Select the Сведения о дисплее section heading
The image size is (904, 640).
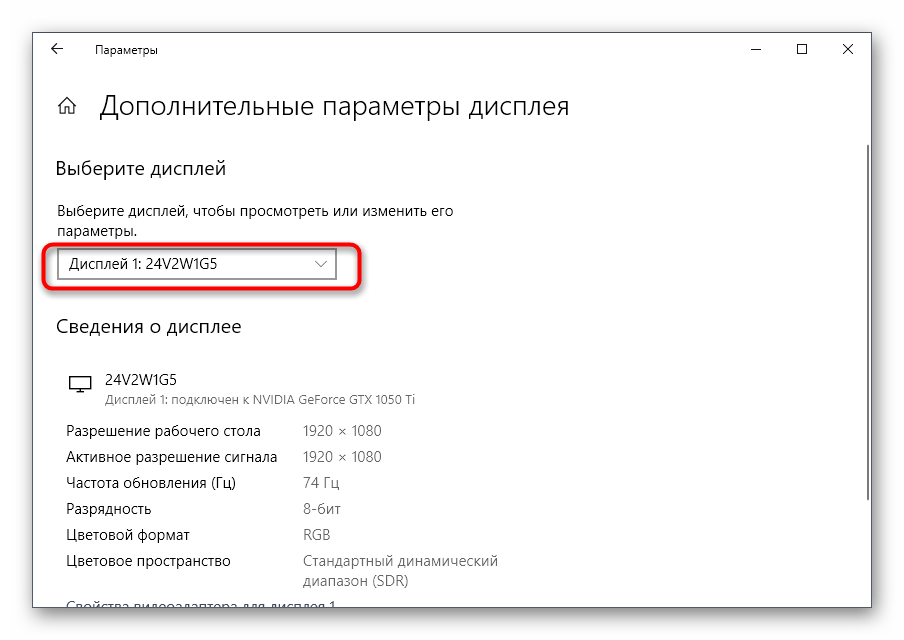point(148,326)
